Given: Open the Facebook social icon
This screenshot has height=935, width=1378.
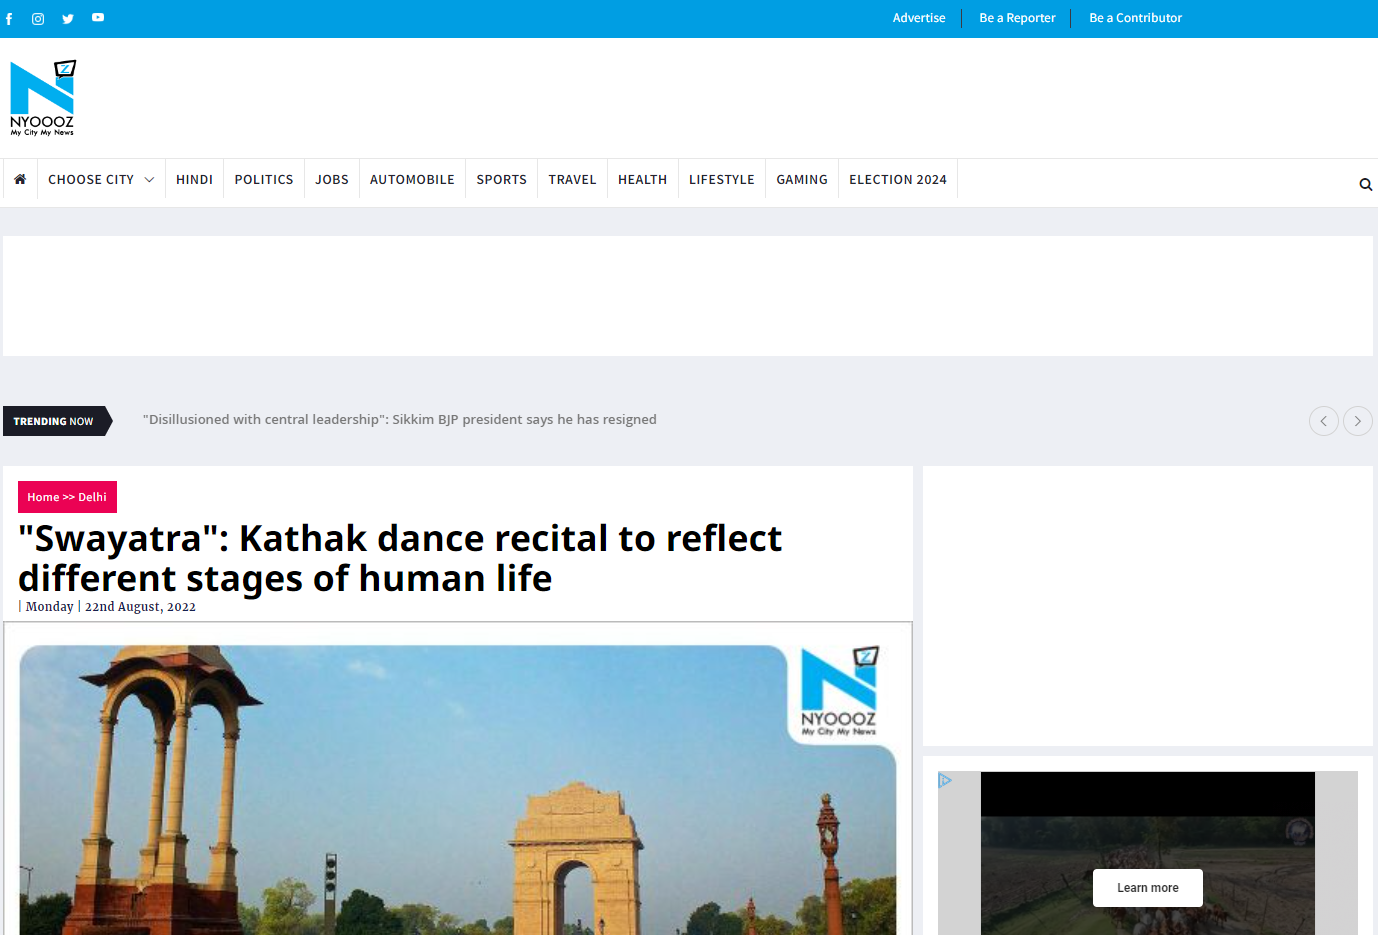Looking at the screenshot, I should pos(9,19).
